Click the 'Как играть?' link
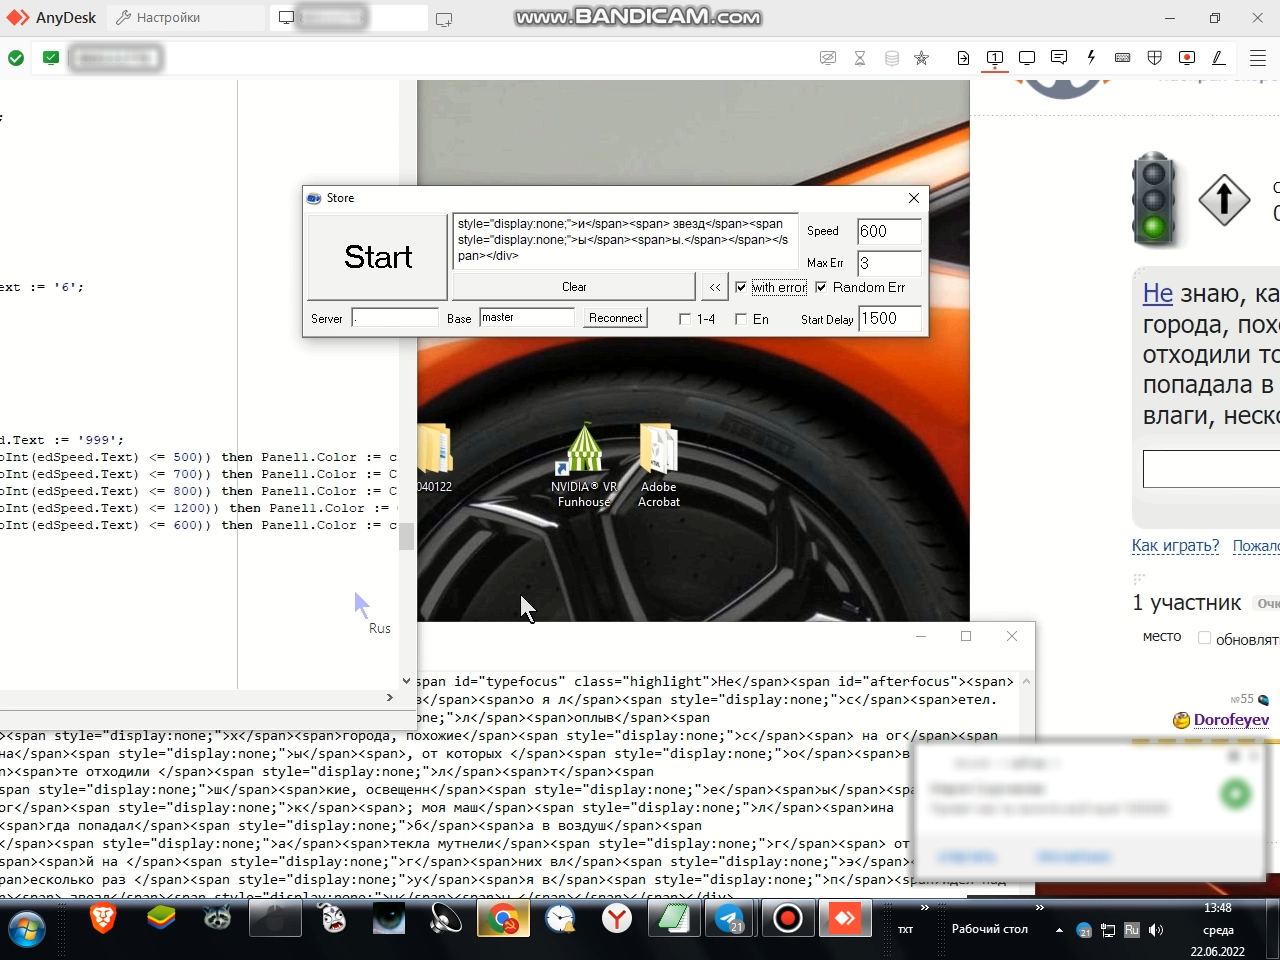1280x960 pixels. (1176, 545)
